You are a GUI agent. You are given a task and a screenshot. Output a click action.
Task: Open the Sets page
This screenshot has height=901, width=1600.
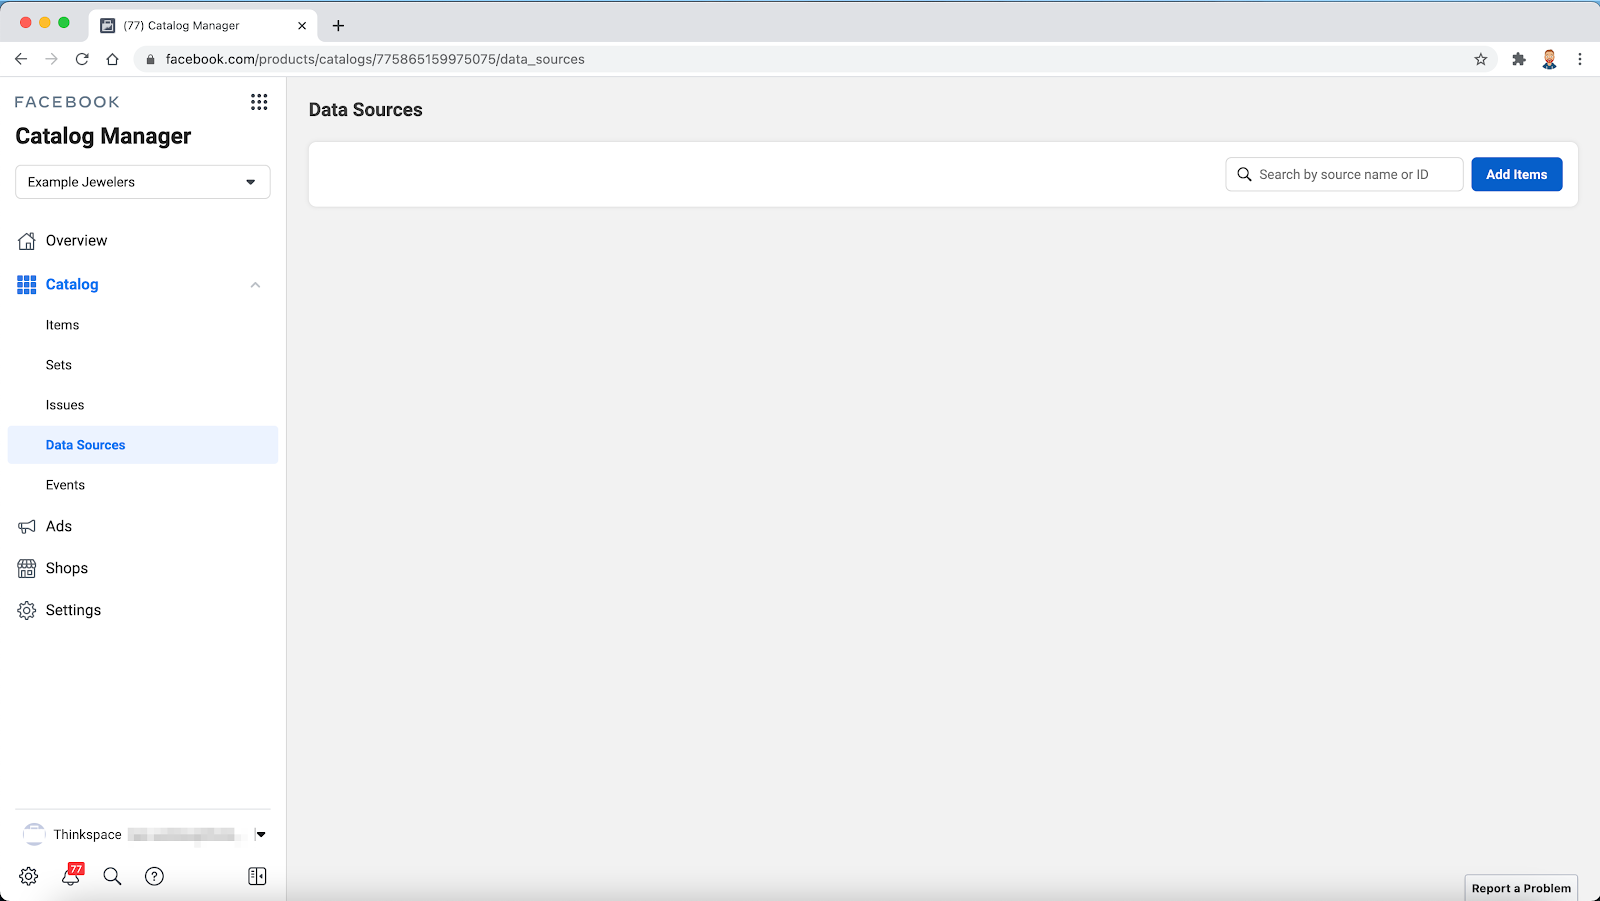point(59,365)
